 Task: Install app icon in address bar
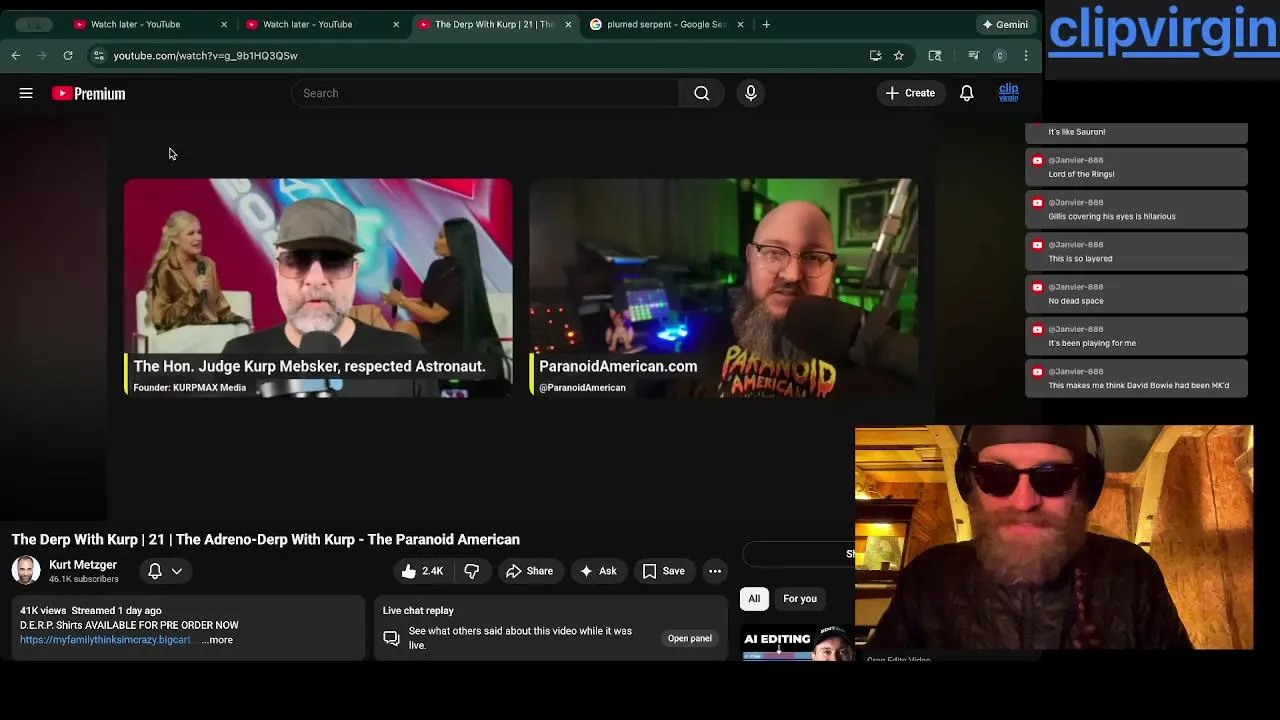click(x=875, y=56)
